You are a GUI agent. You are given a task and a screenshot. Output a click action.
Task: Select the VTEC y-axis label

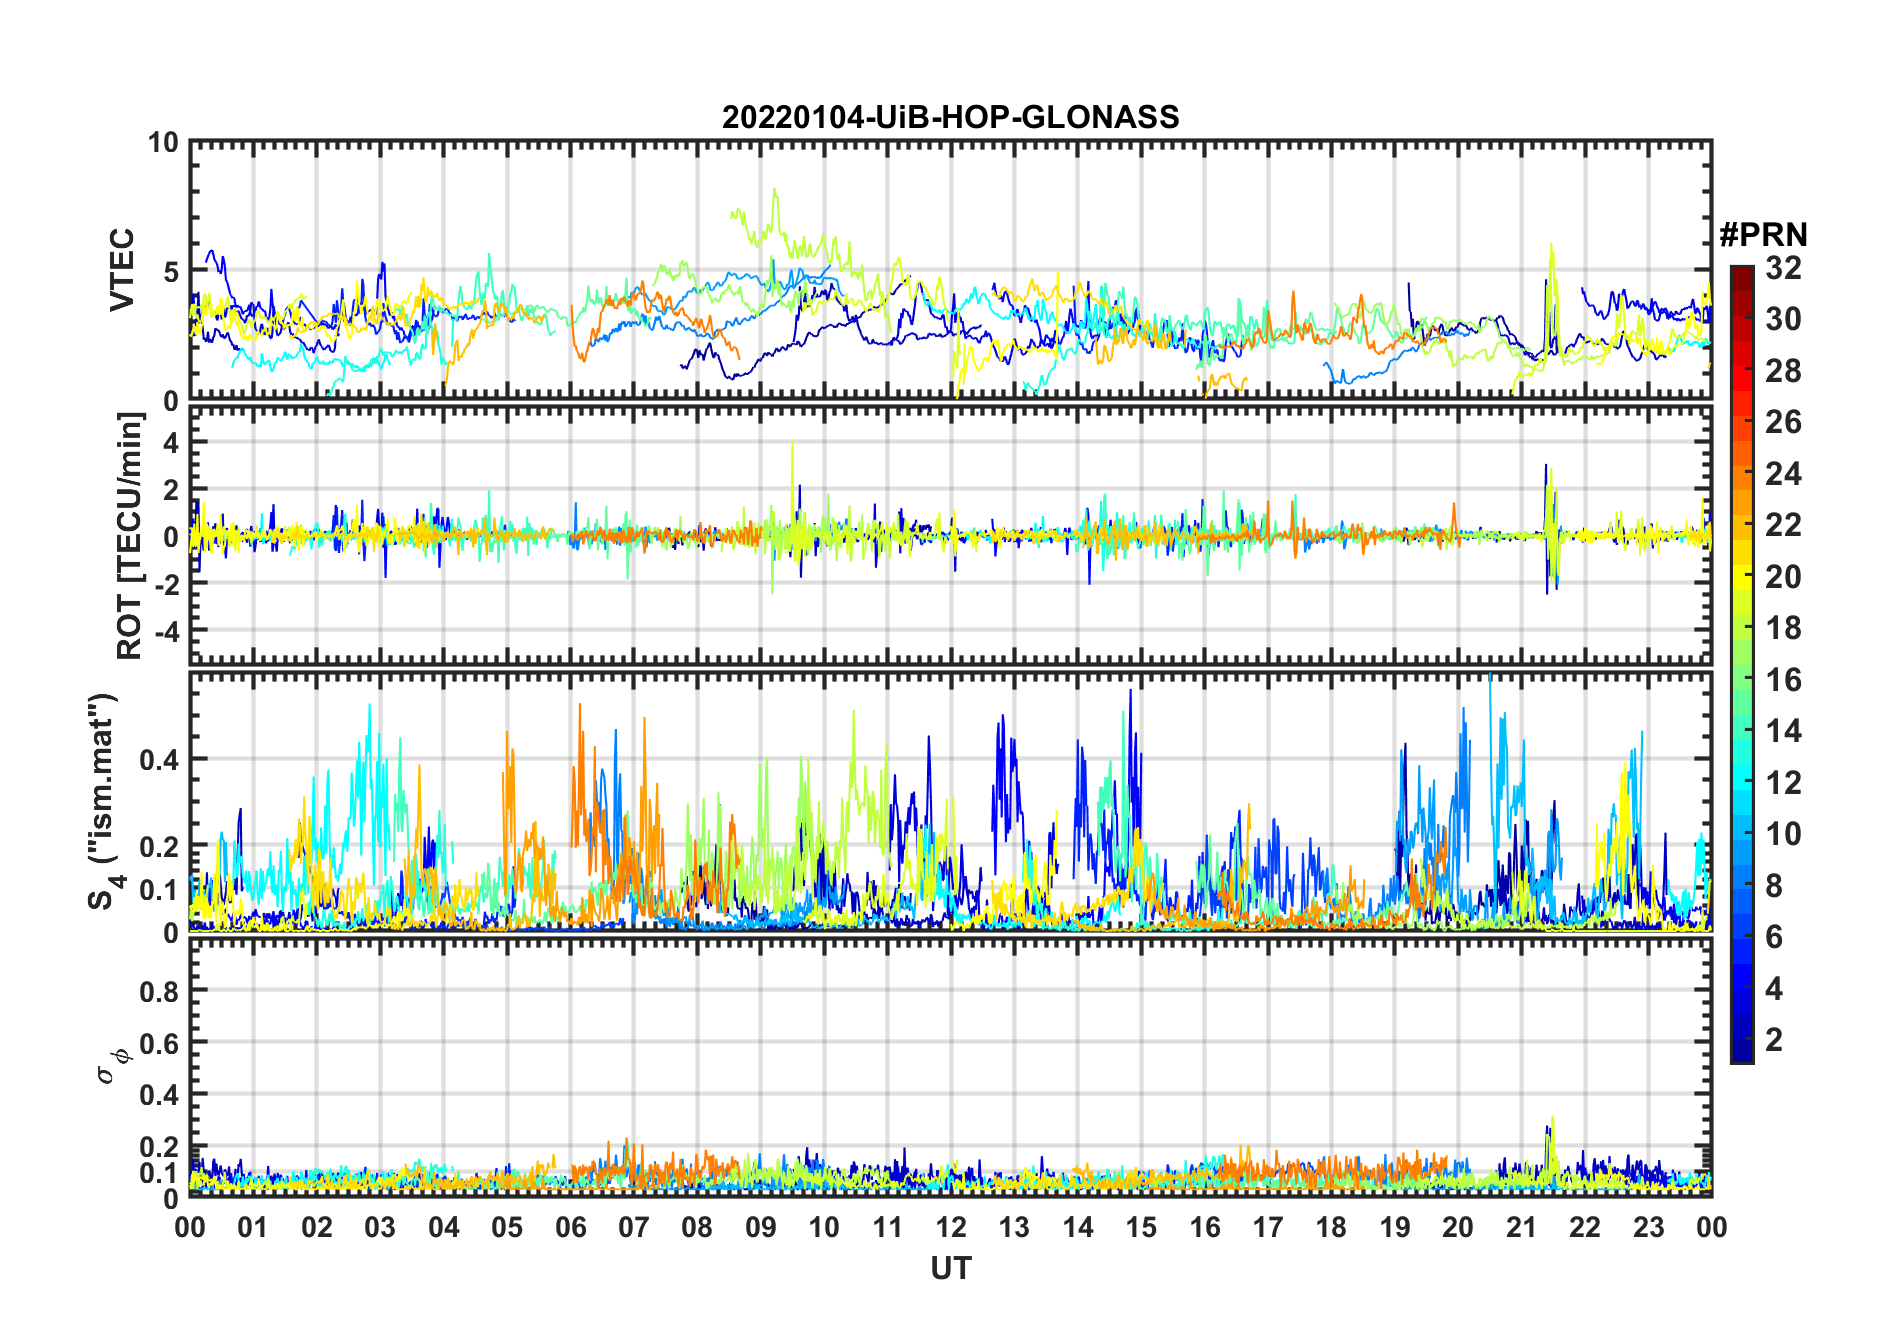point(122,270)
